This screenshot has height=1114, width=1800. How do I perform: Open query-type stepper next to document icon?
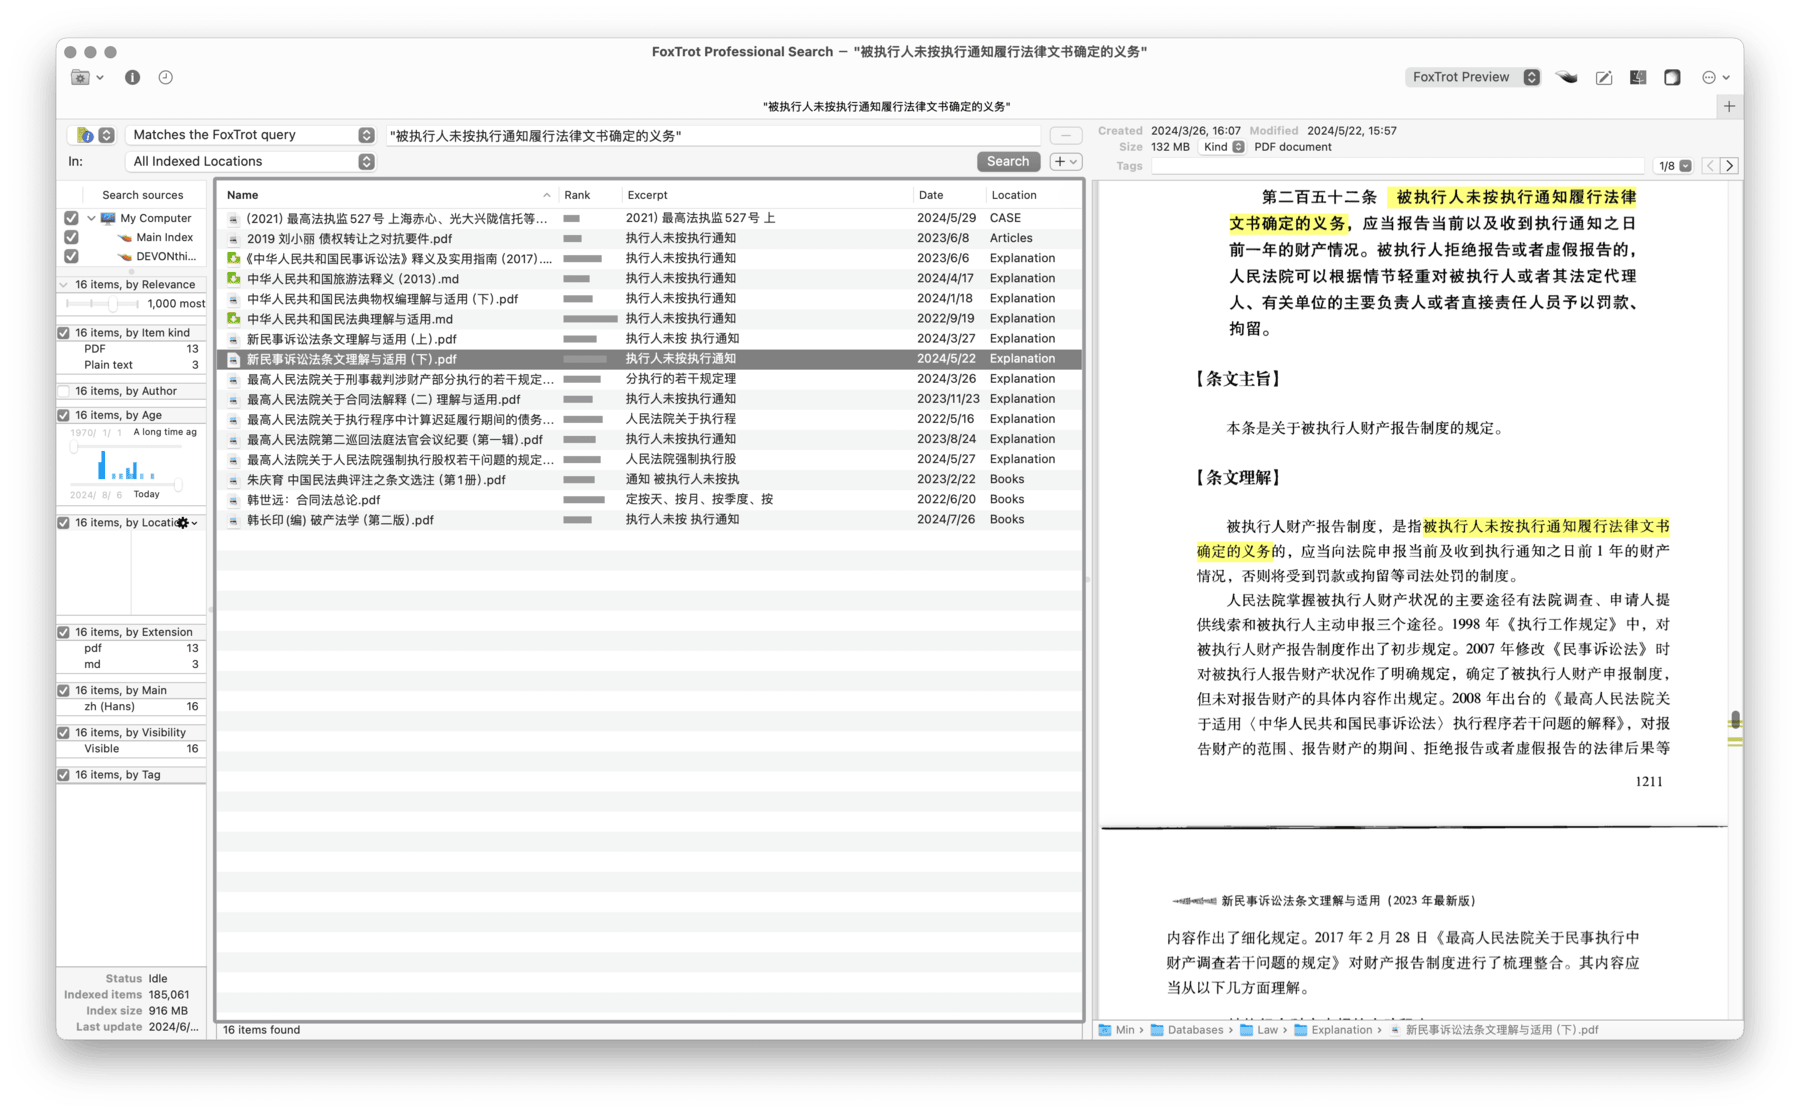(x=106, y=135)
